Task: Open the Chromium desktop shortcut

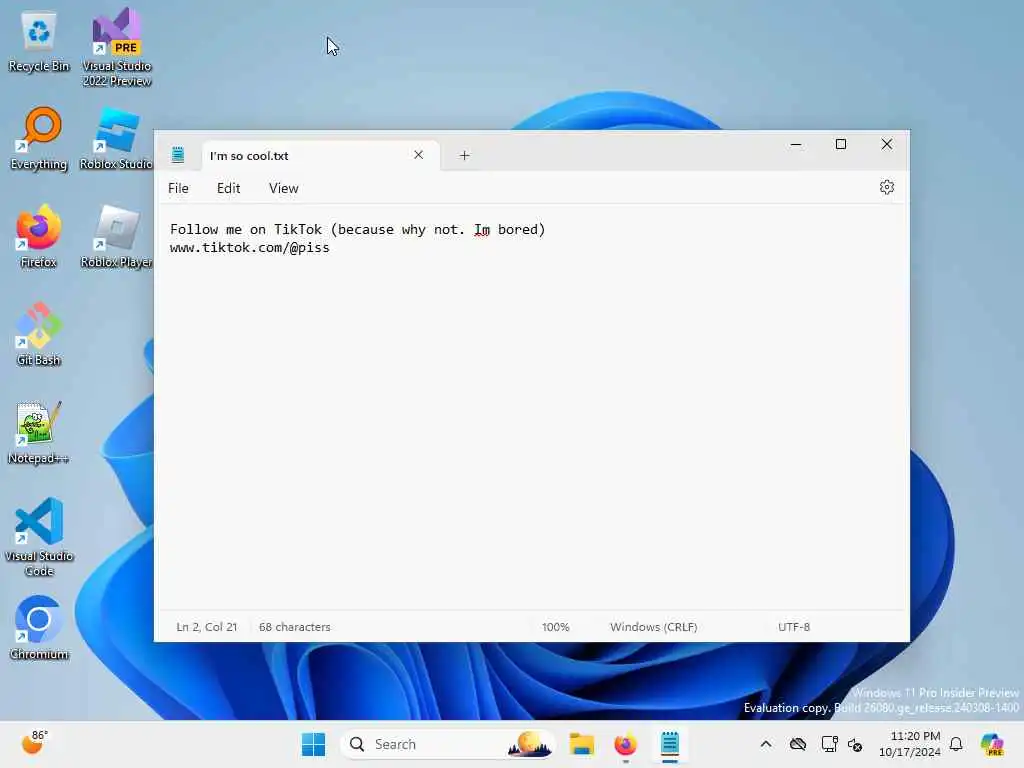Action: coord(39,629)
